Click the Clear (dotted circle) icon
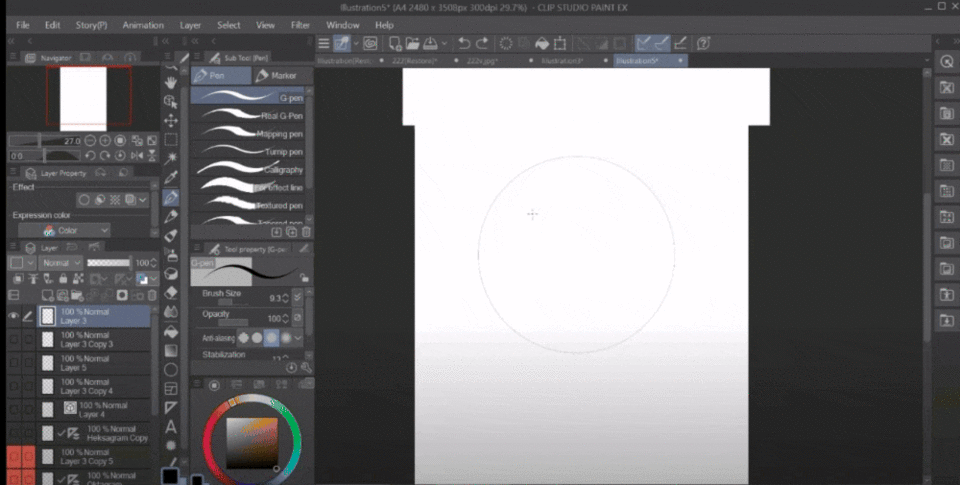The height and width of the screenshot is (485, 960). tap(506, 43)
